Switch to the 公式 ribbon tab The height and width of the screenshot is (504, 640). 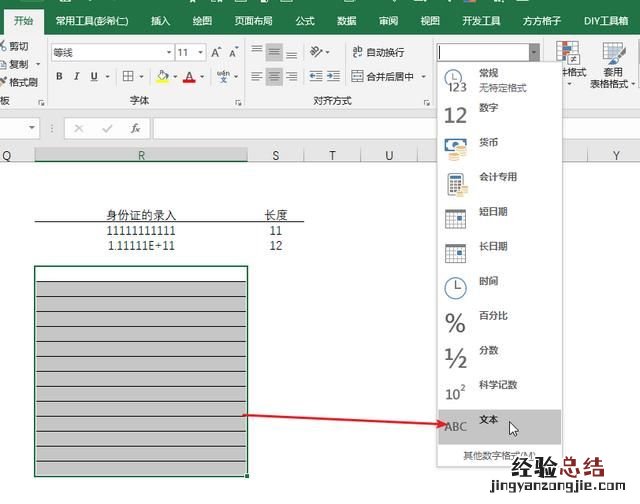tap(305, 20)
